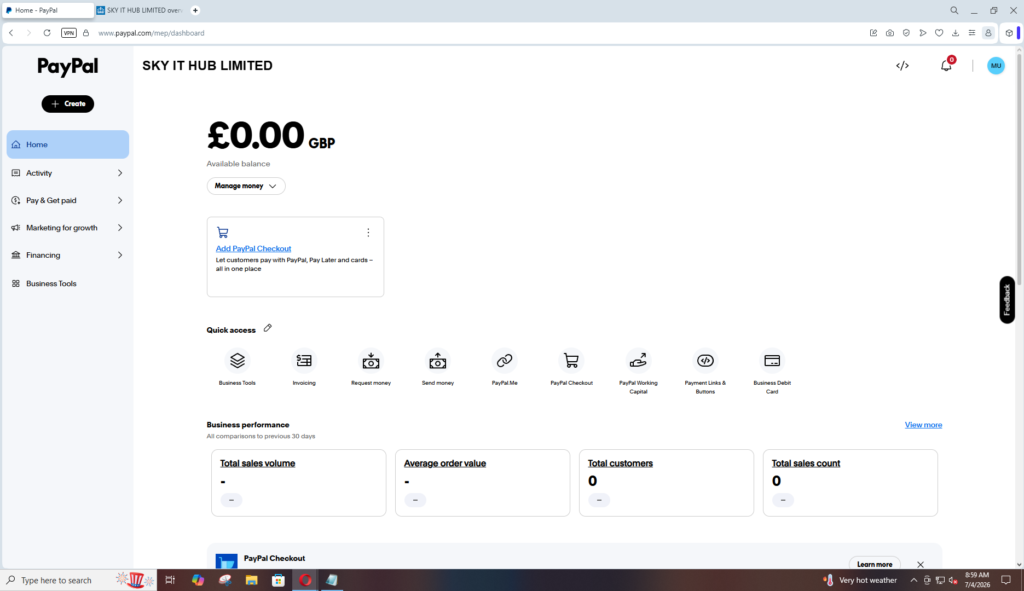Select Business Tools in the sidebar
The width and height of the screenshot is (1024, 591).
pyautogui.click(x=68, y=283)
